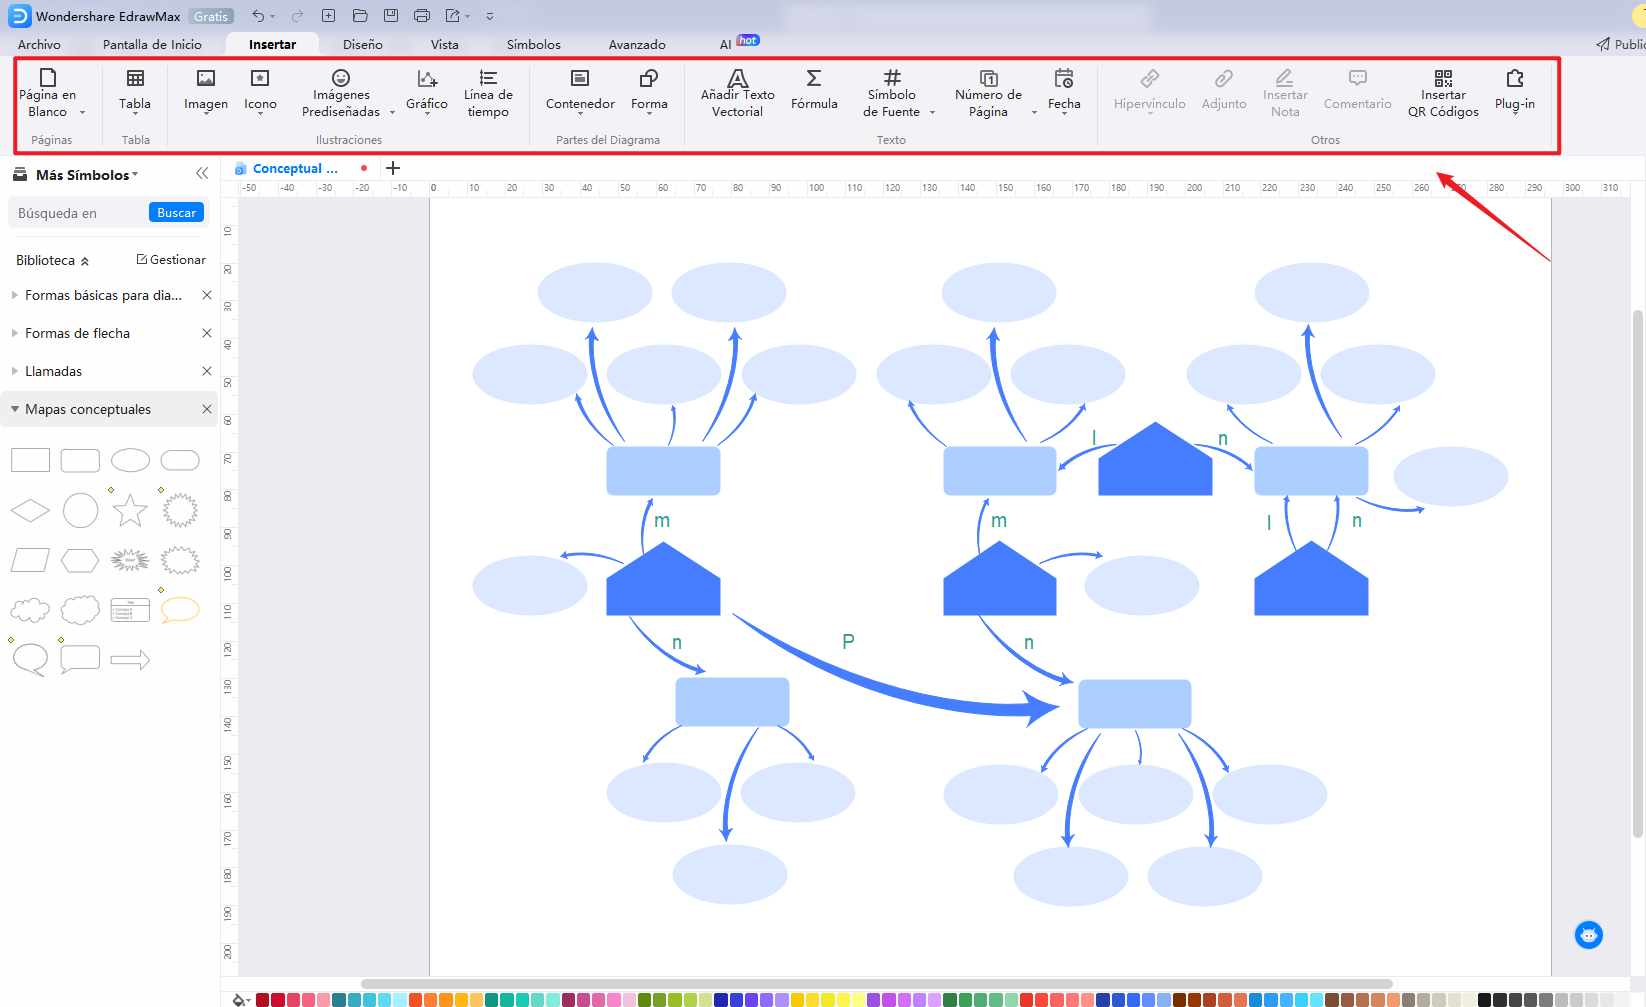Open the Página en Blanco dropdown
This screenshot has width=1646, height=1007.
pyautogui.click(x=82, y=112)
